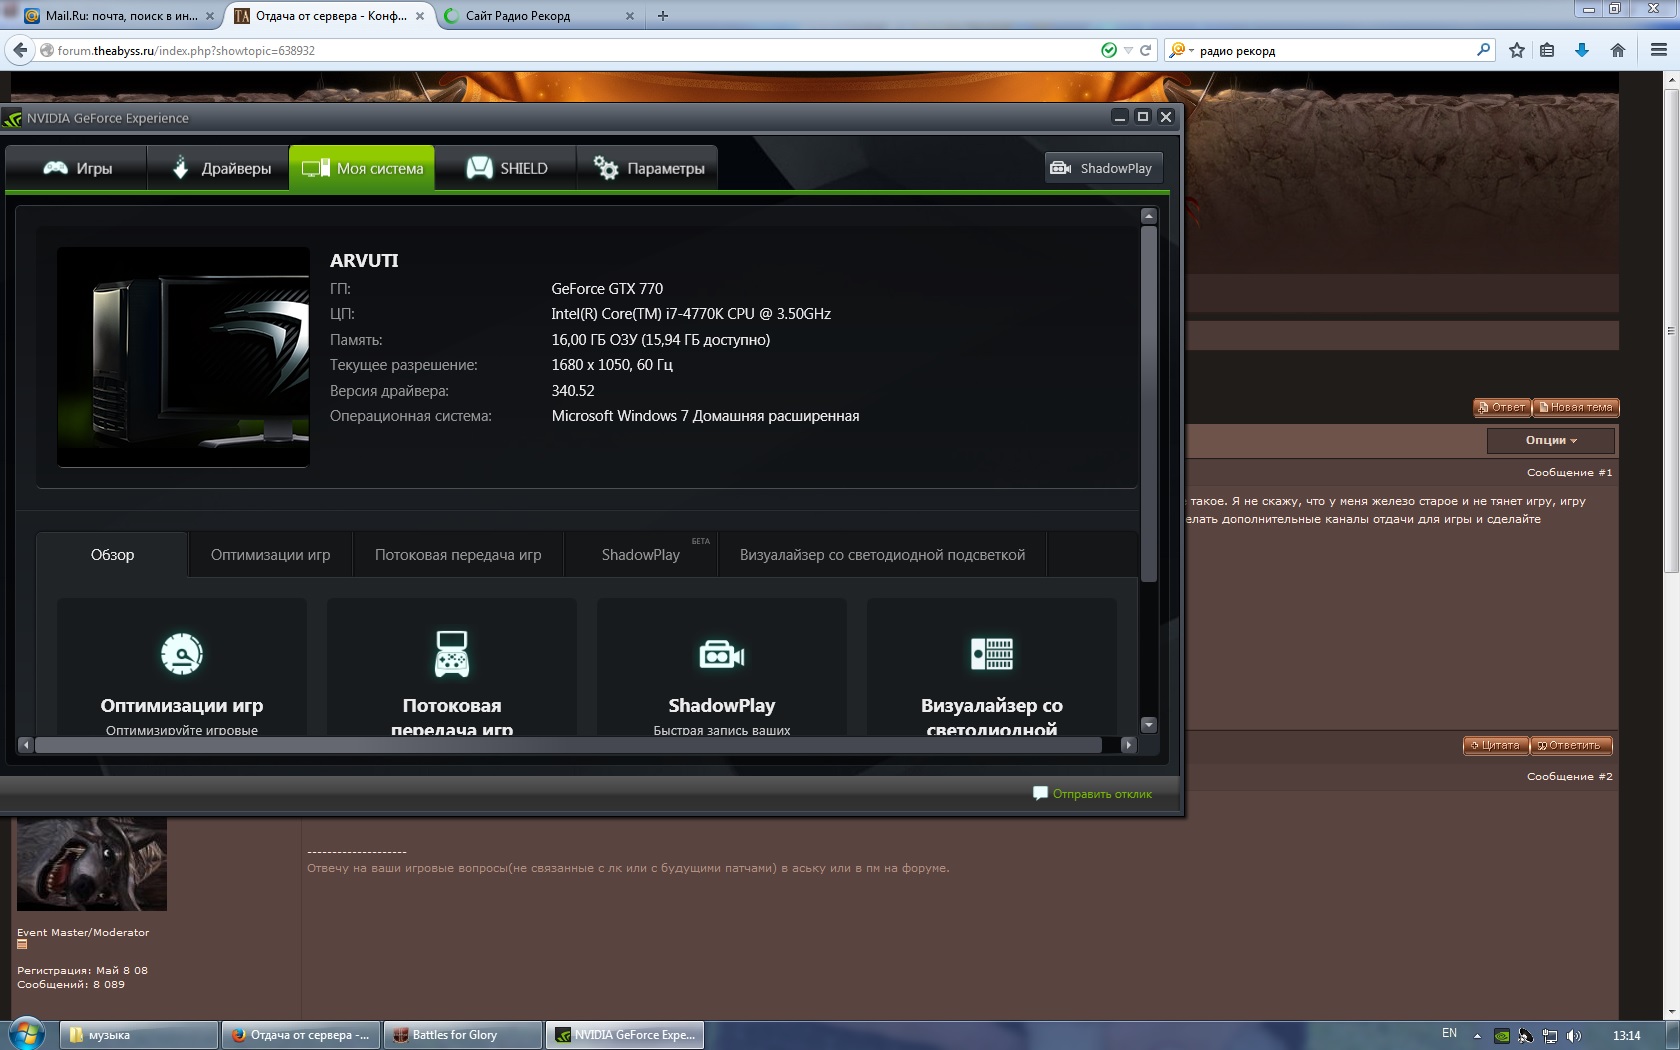Image resolution: width=1680 pixels, height=1050 pixels.
Task: Click the NVIDIA GeForce Experience taskbar item
Action: click(x=625, y=1035)
